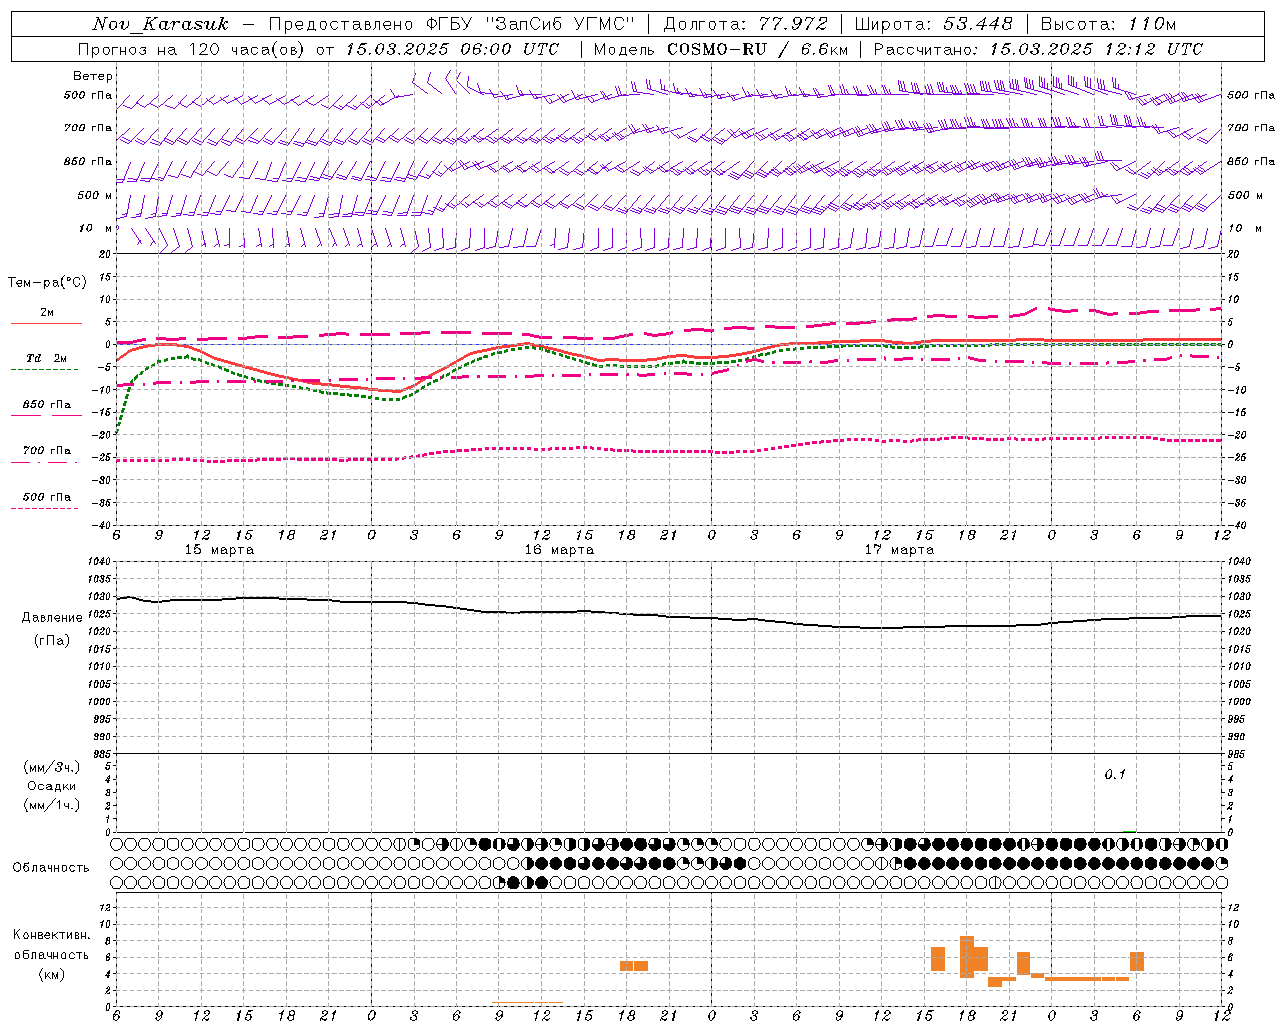
Task: Click the 850 гПа temperature legend line sample
Action: click(44, 415)
